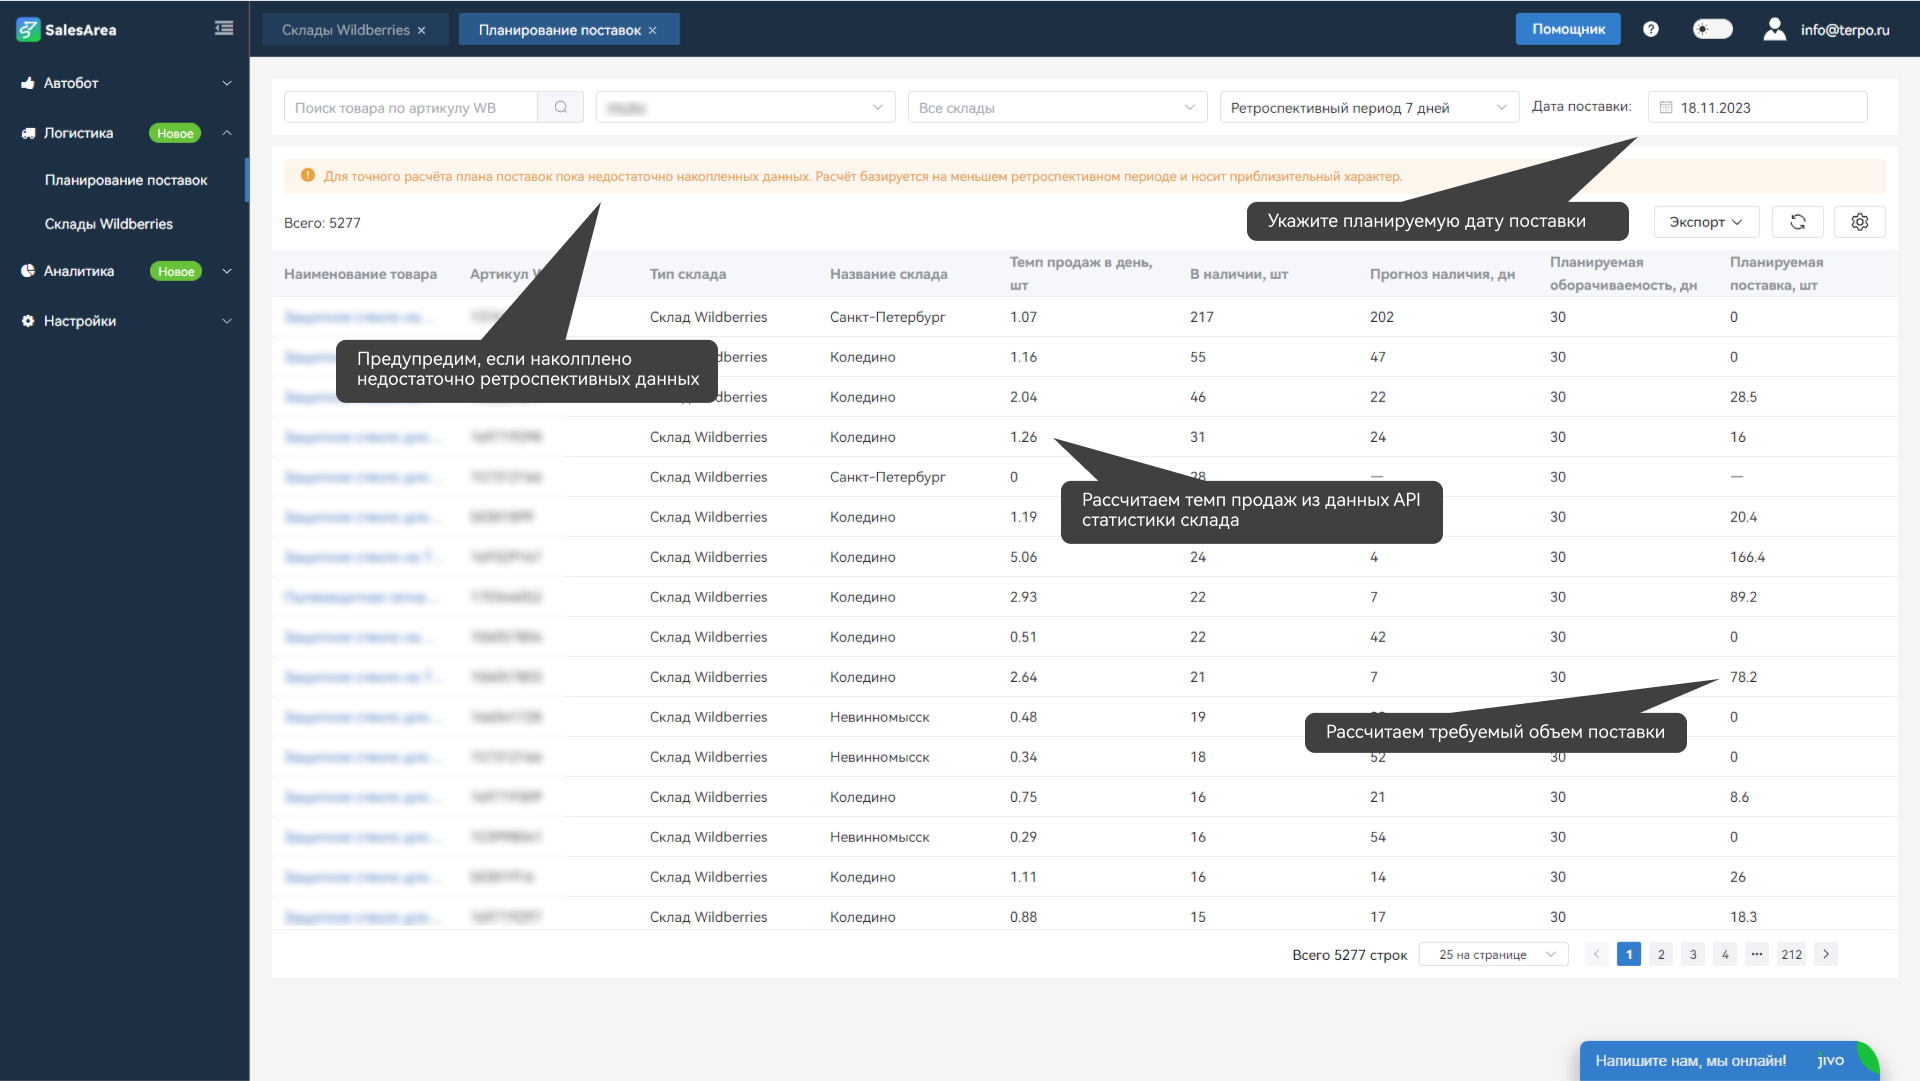1920x1081 pixels.
Task: Click the Название склада column header
Action: [x=888, y=274]
